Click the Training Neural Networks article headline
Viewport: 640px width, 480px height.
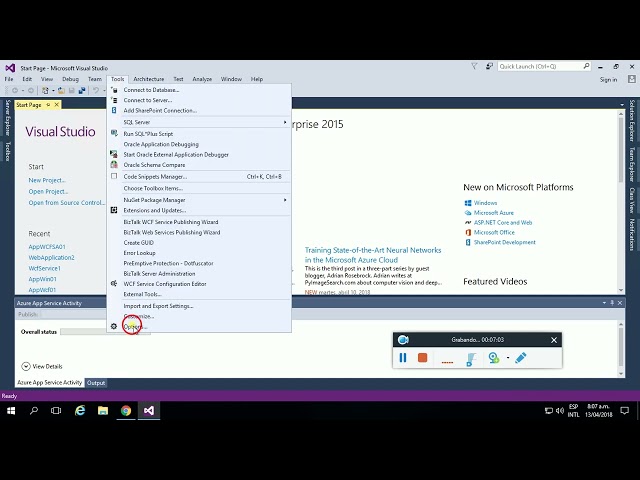pyautogui.click(x=373, y=255)
